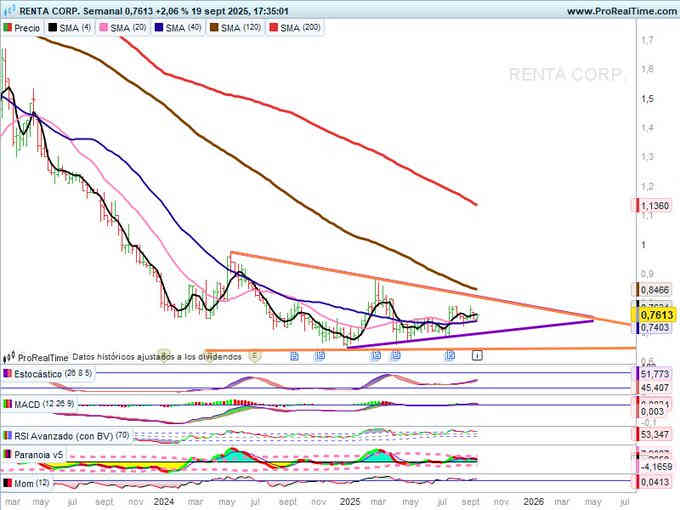This screenshot has height=510, width=680.
Task: Click the blue SMA (40) color swatch
Action: coord(159,28)
